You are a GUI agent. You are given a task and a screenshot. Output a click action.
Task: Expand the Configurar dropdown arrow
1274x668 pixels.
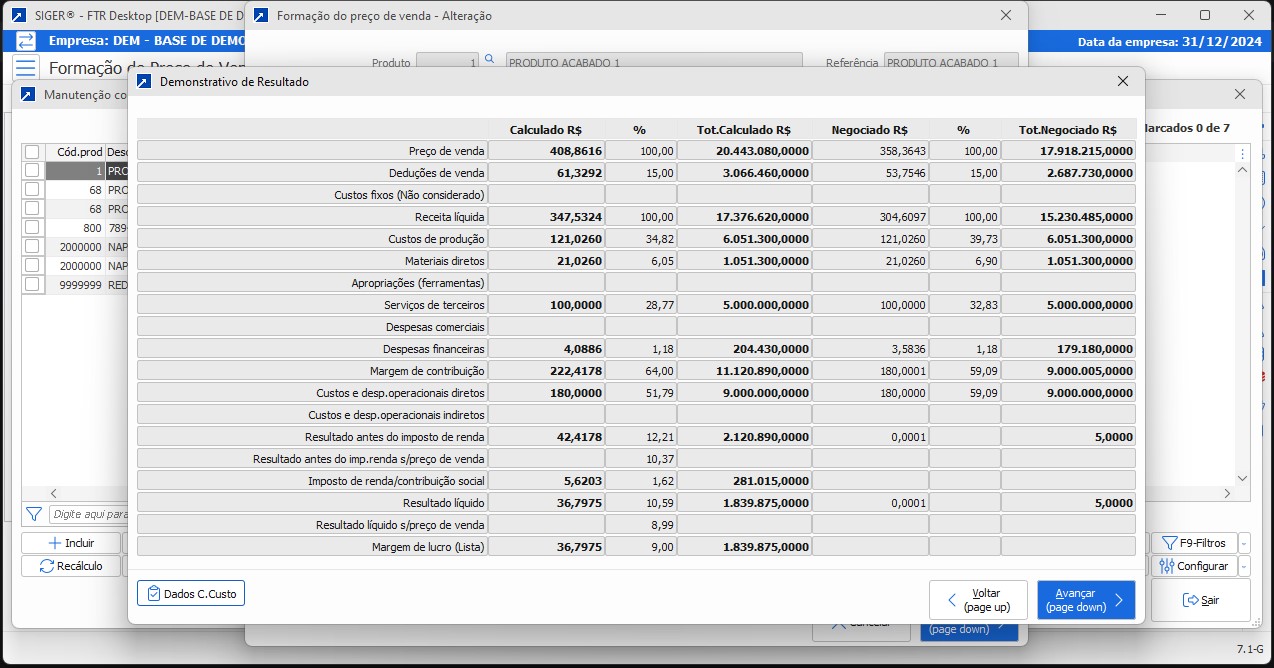coord(1244,566)
